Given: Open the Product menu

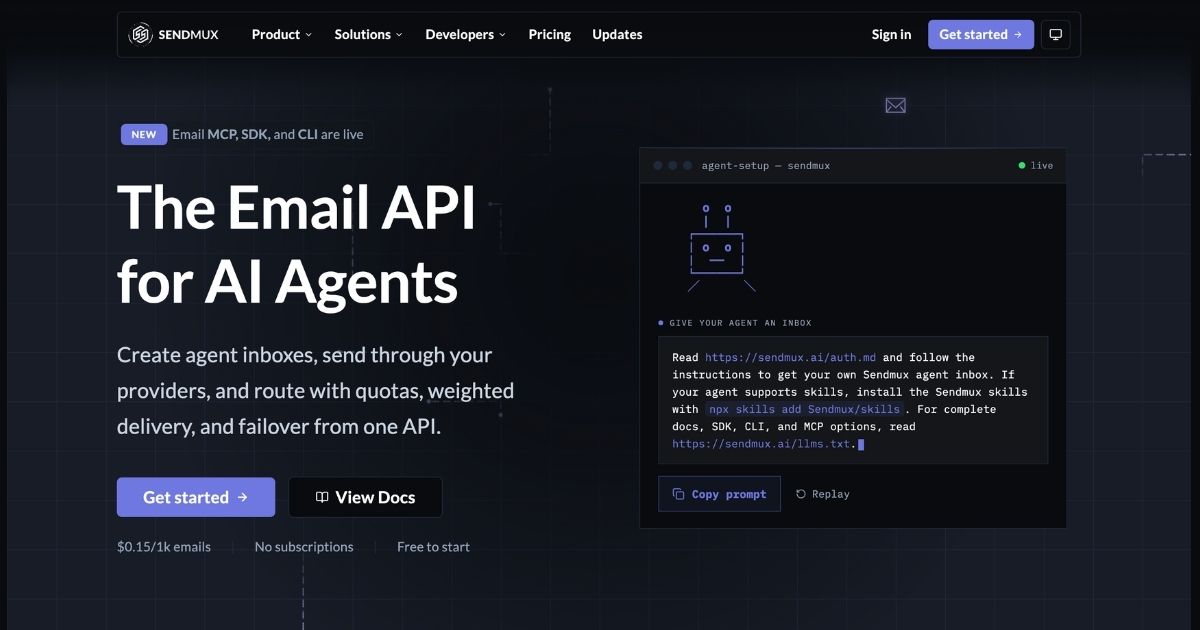Looking at the screenshot, I should click(282, 34).
